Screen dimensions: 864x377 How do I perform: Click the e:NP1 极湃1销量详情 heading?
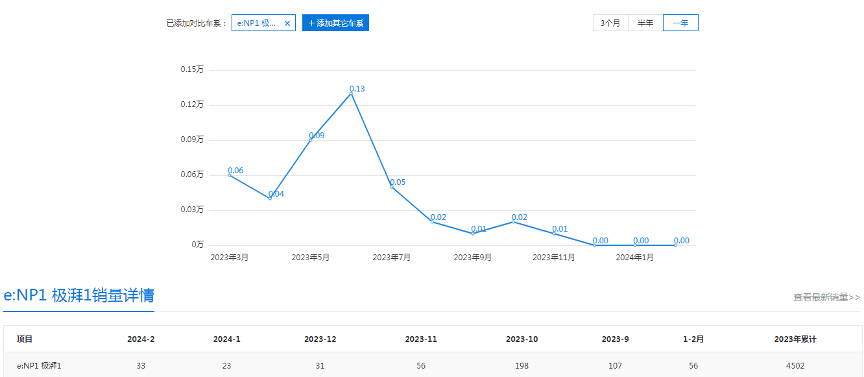79,296
